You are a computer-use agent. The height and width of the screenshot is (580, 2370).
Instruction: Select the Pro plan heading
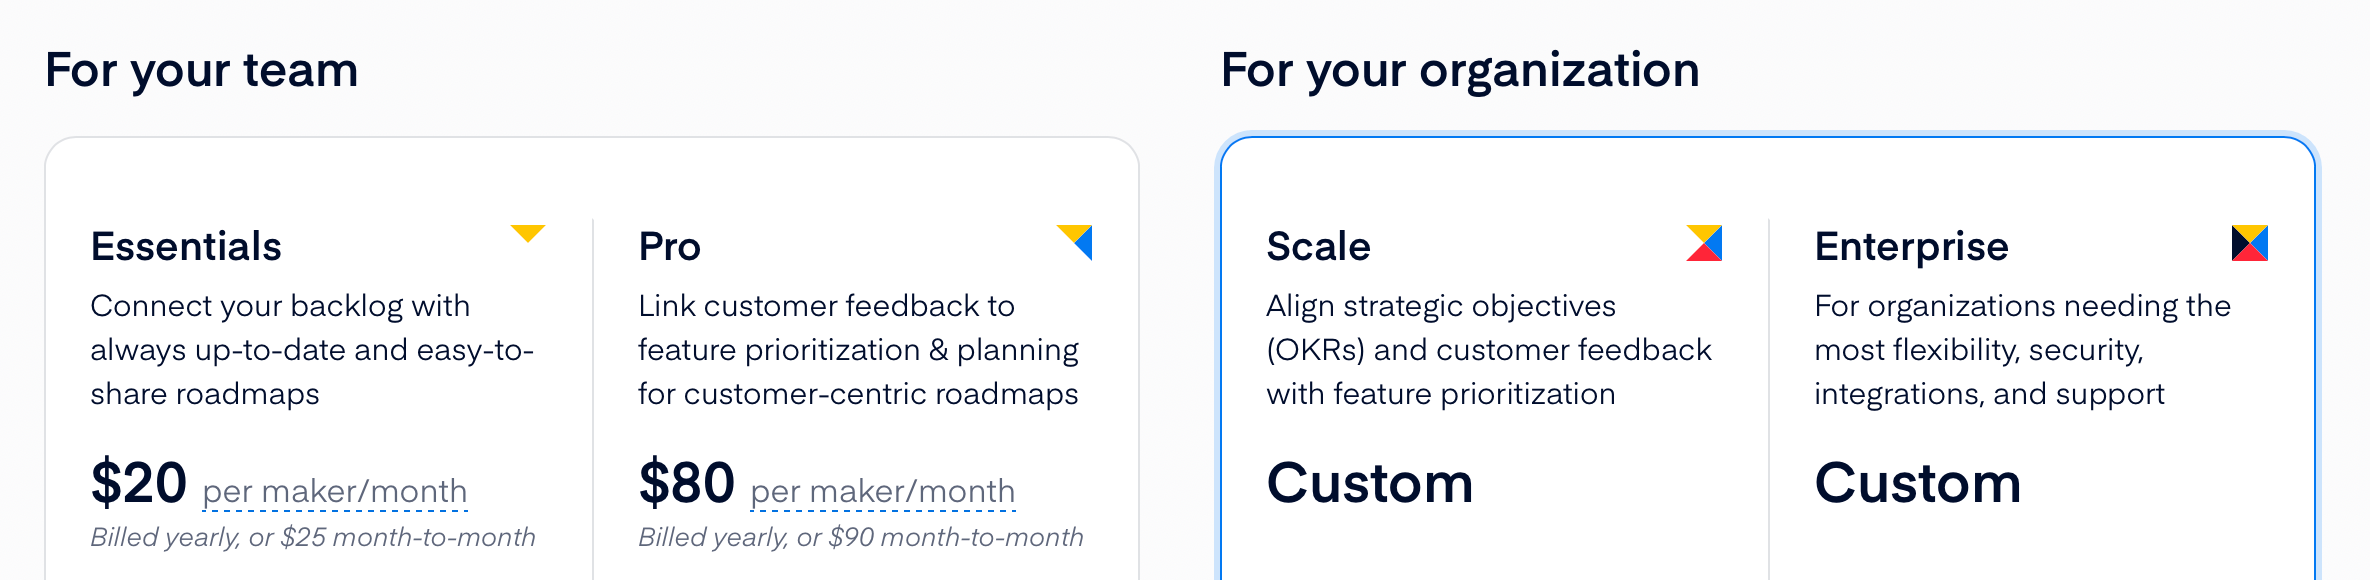coord(669,246)
